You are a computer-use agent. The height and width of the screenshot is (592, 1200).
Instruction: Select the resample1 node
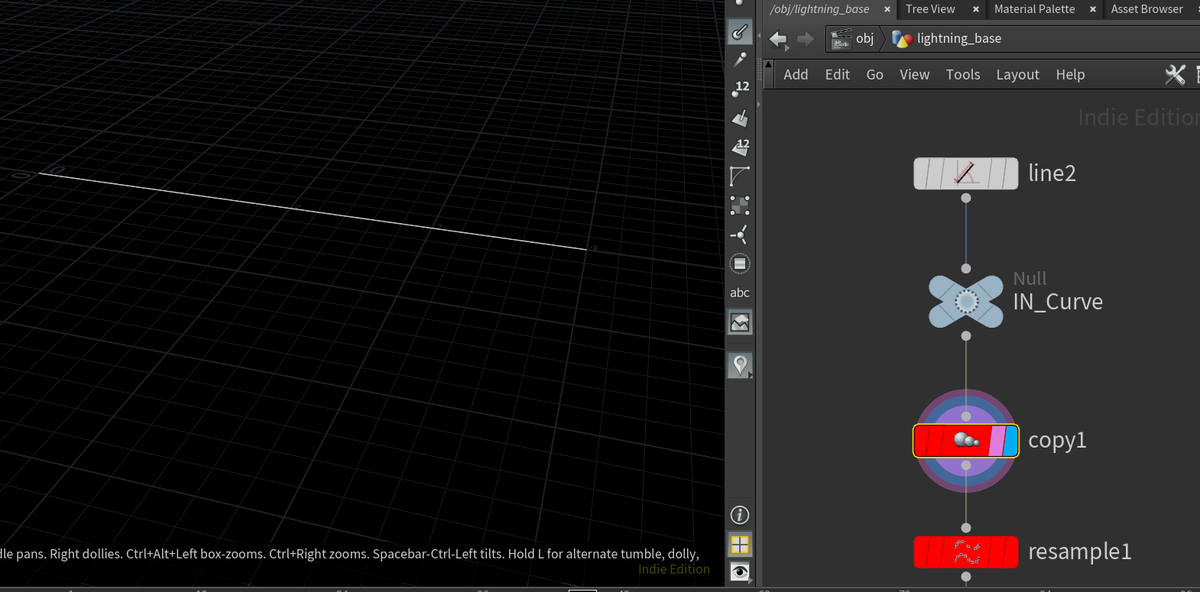[965, 551]
